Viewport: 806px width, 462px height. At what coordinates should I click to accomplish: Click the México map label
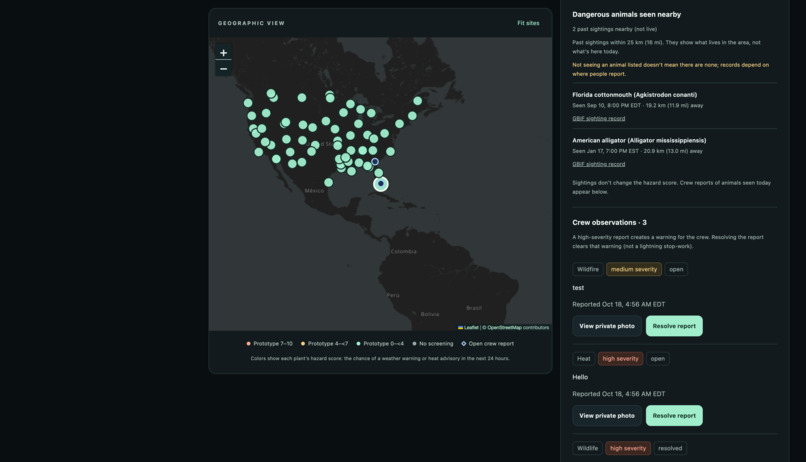click(x=314, y=191)
